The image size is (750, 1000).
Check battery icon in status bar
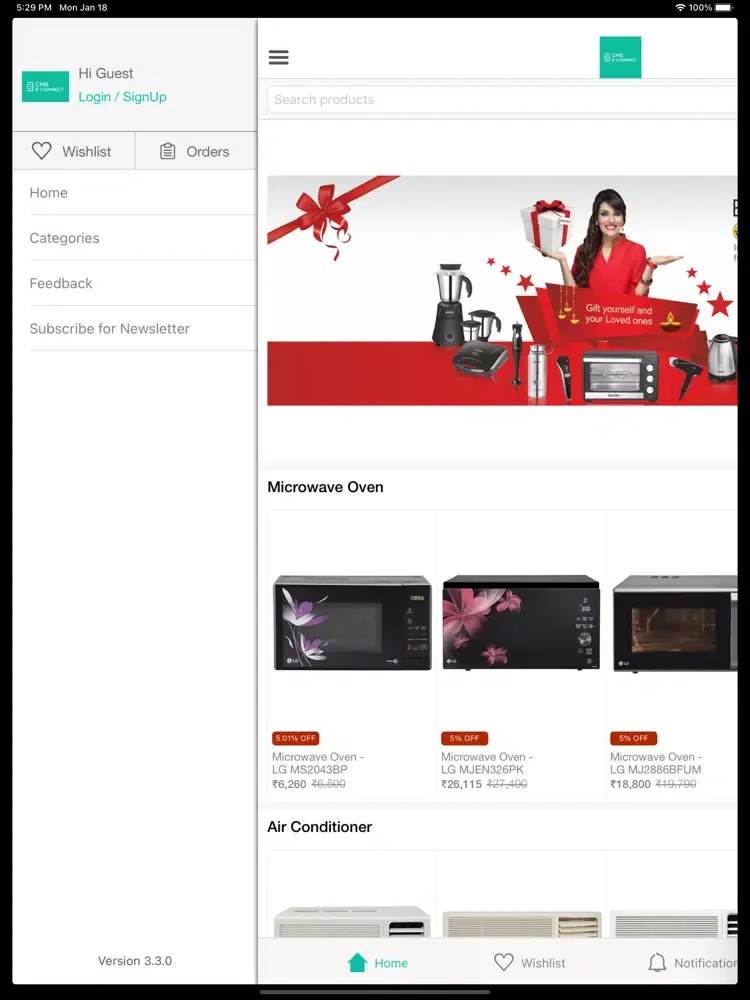(x=724, y=8)
